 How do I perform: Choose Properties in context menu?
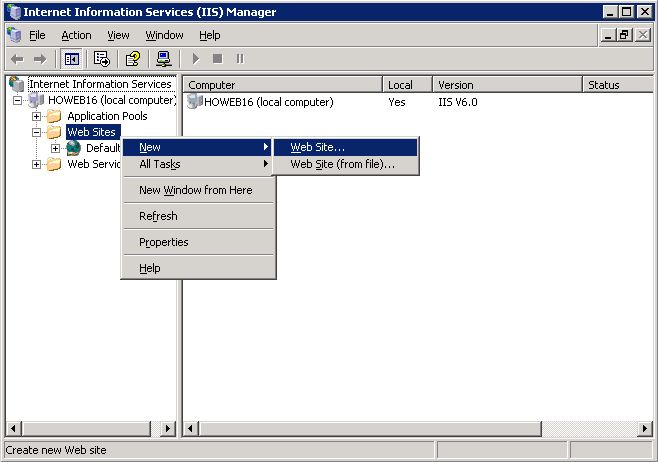pyautogui.click(x=198, y=242)
